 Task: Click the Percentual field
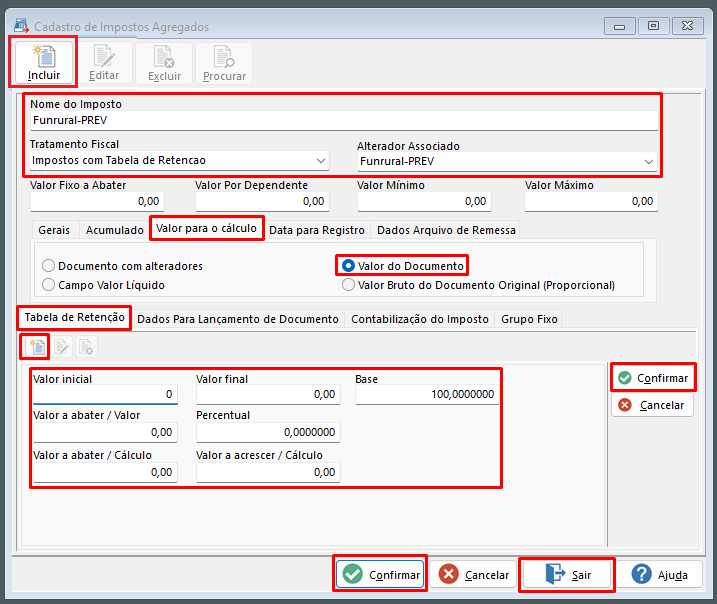pos(268,433)
